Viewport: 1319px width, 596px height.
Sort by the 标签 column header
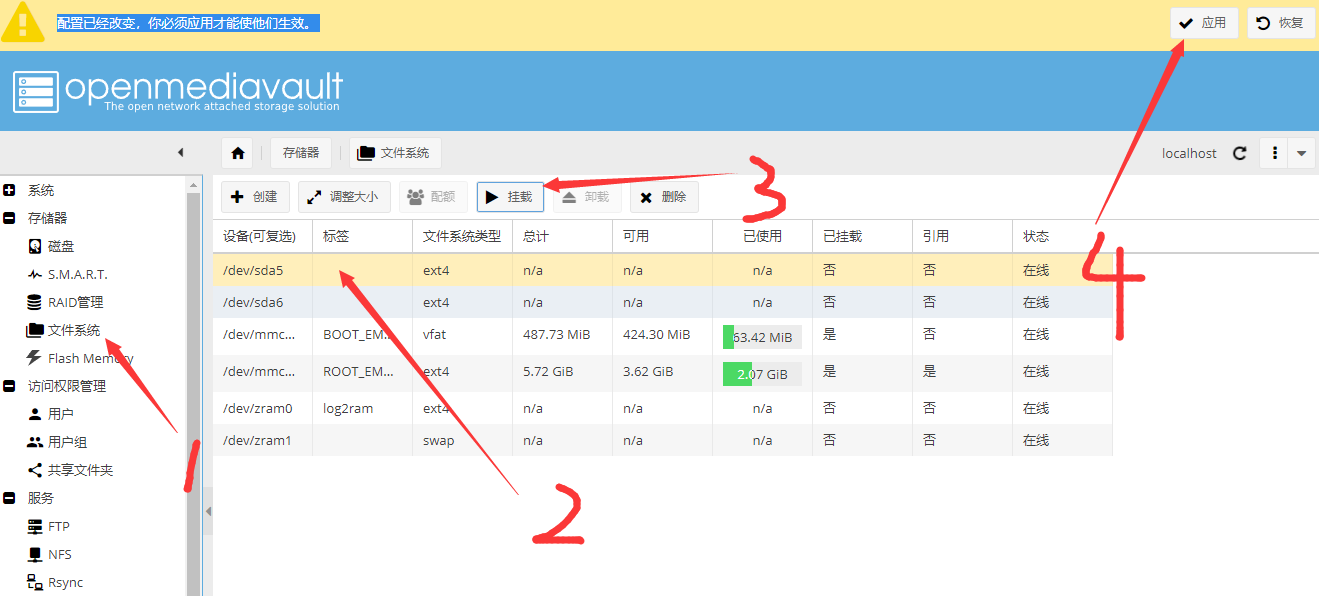(362, 236)
